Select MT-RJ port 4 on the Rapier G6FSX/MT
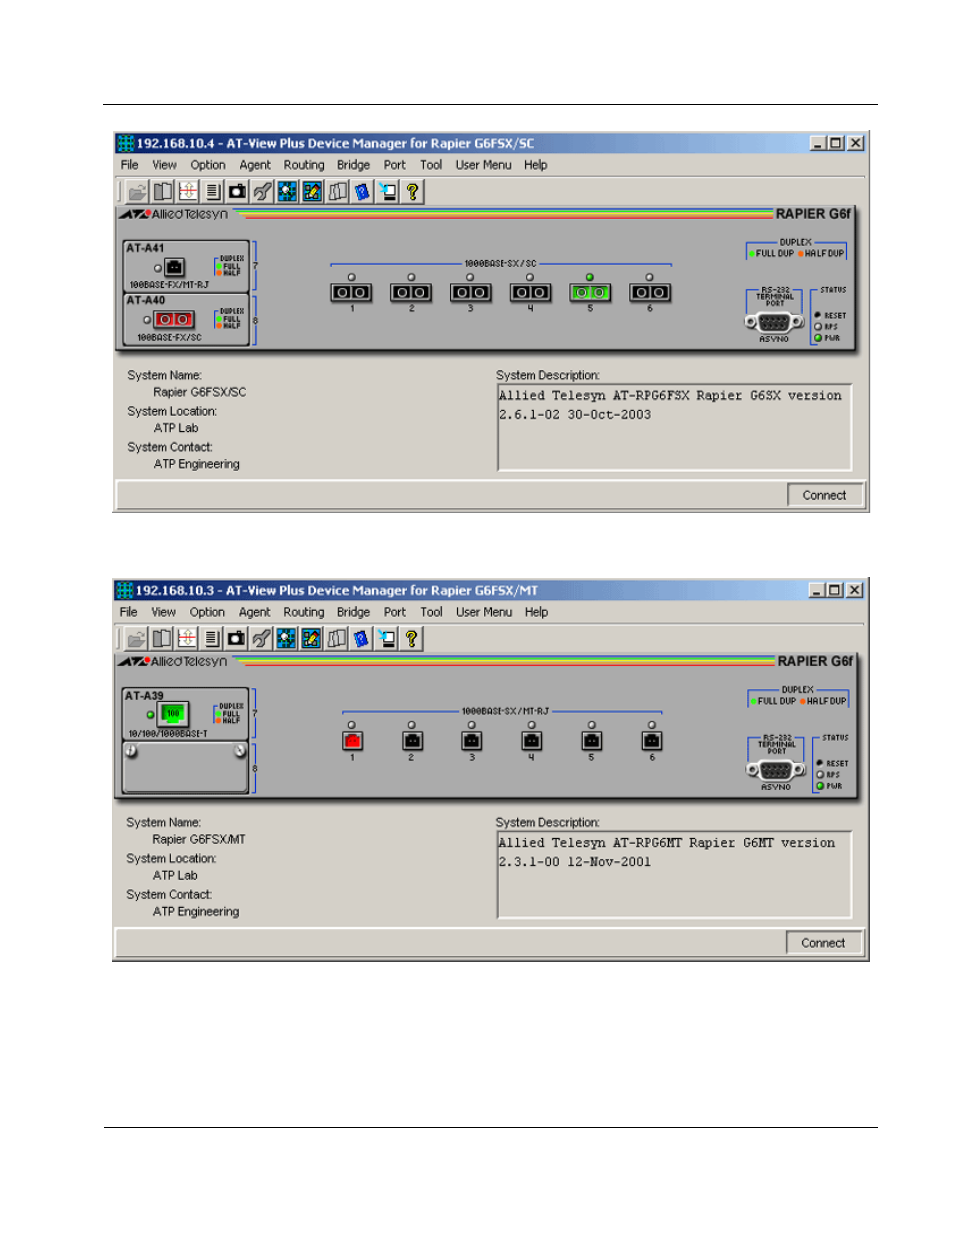Screen dimensions: 954x1235 (x=532, y=740)
